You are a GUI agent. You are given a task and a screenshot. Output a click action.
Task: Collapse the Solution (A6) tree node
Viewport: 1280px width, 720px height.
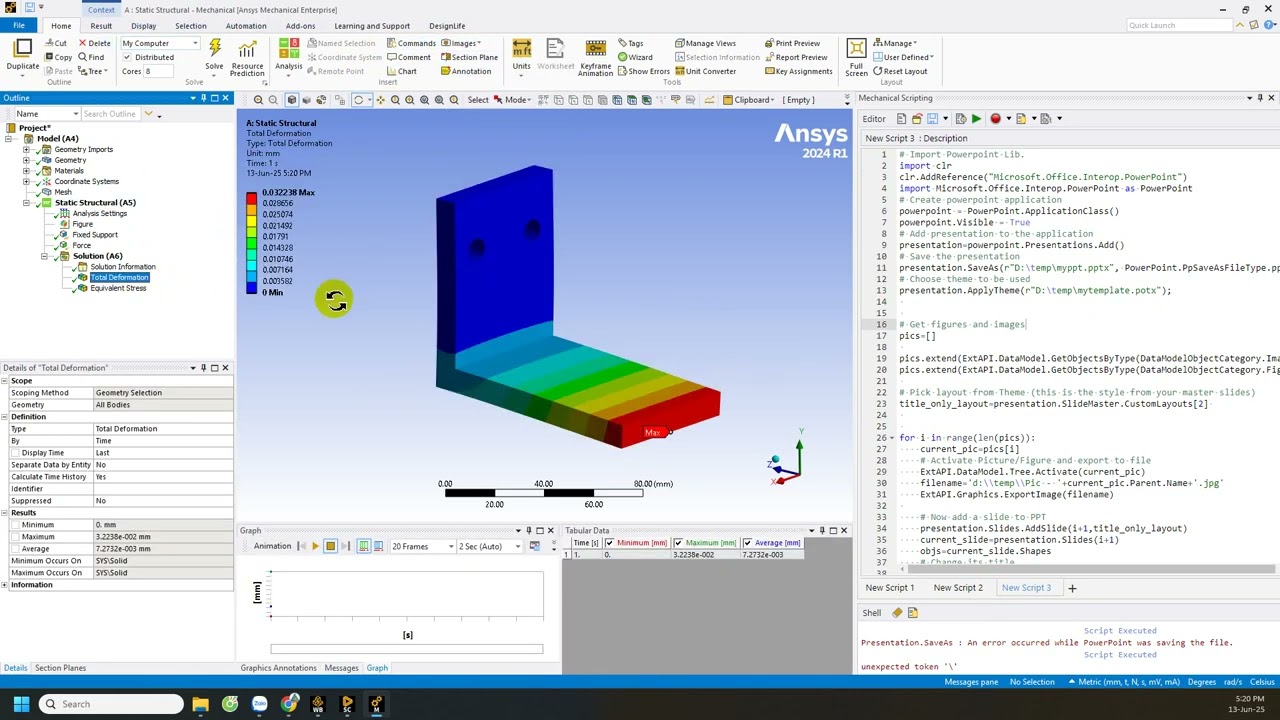tap(44, 256)
